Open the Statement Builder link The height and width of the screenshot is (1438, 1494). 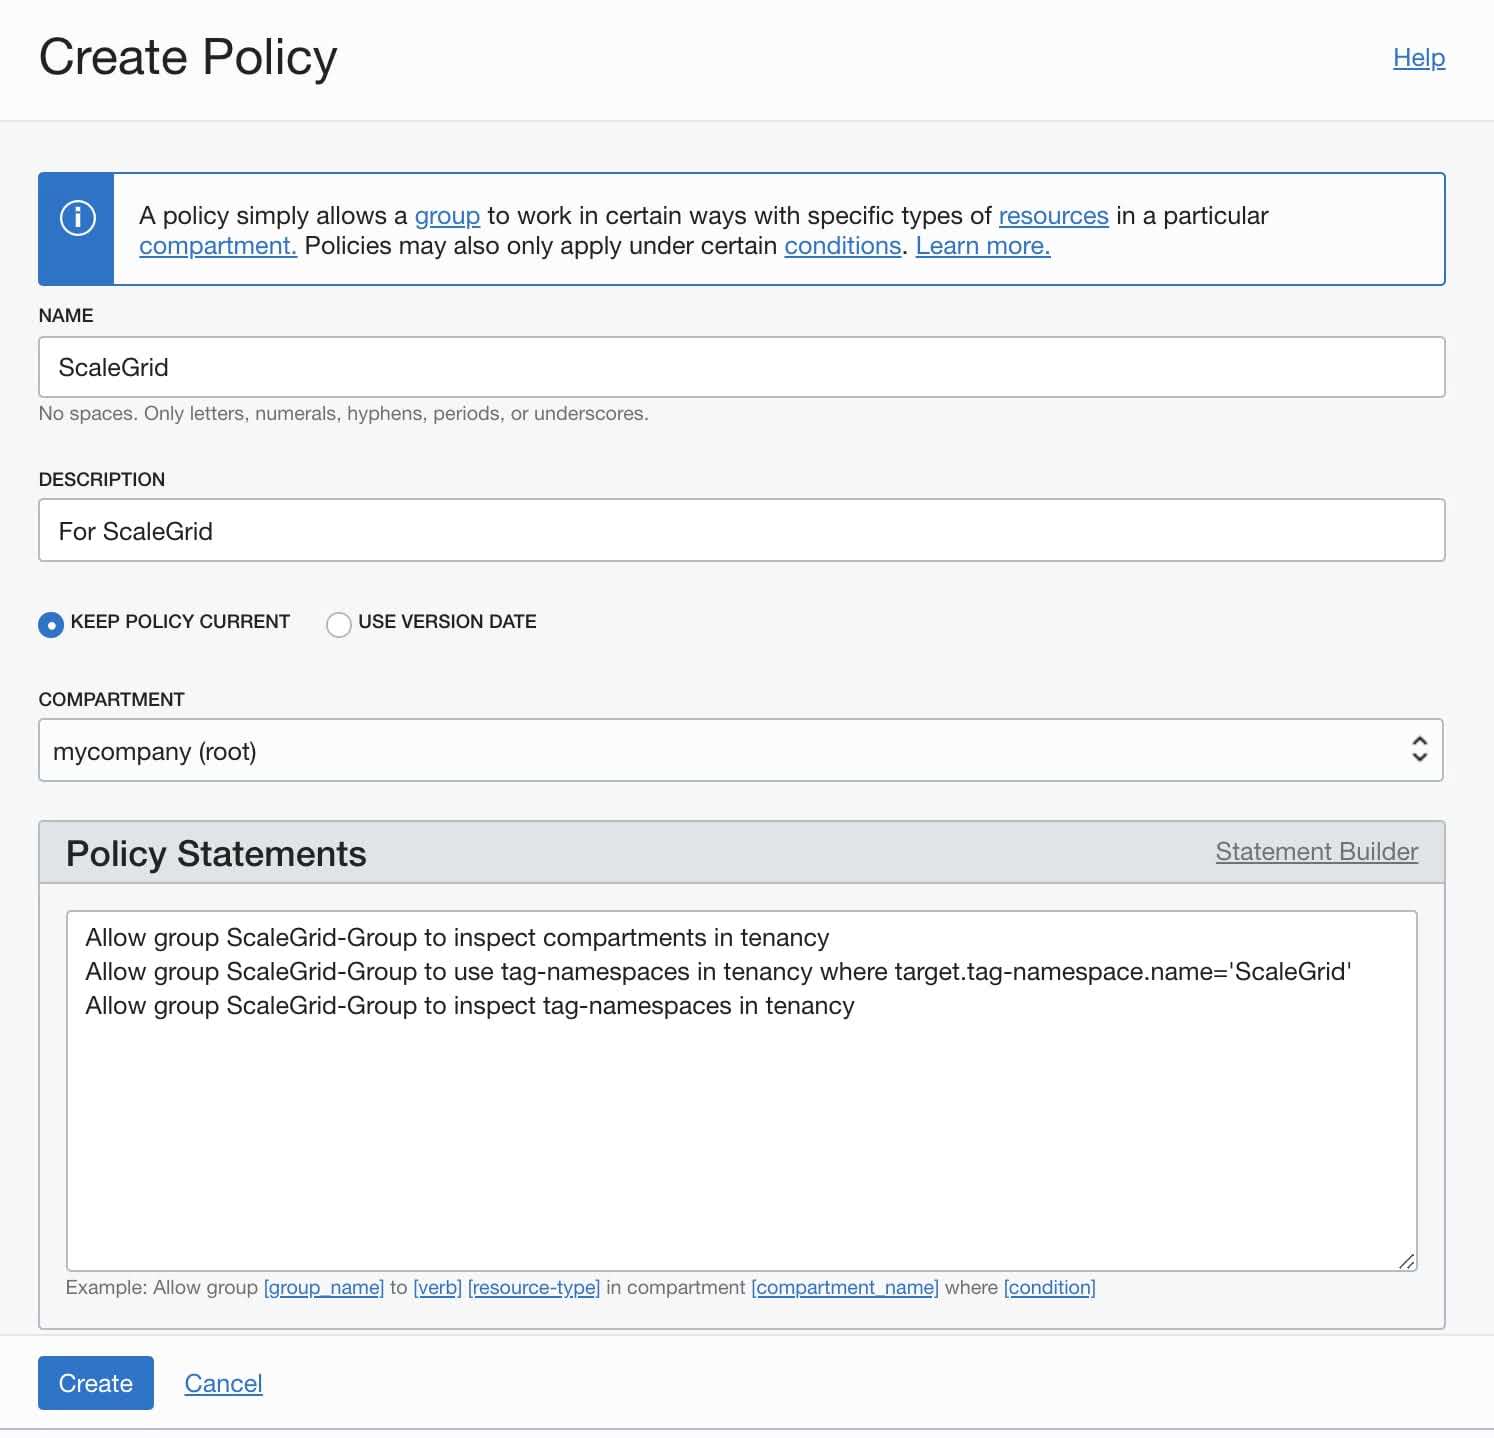[x=1317, y=852]
